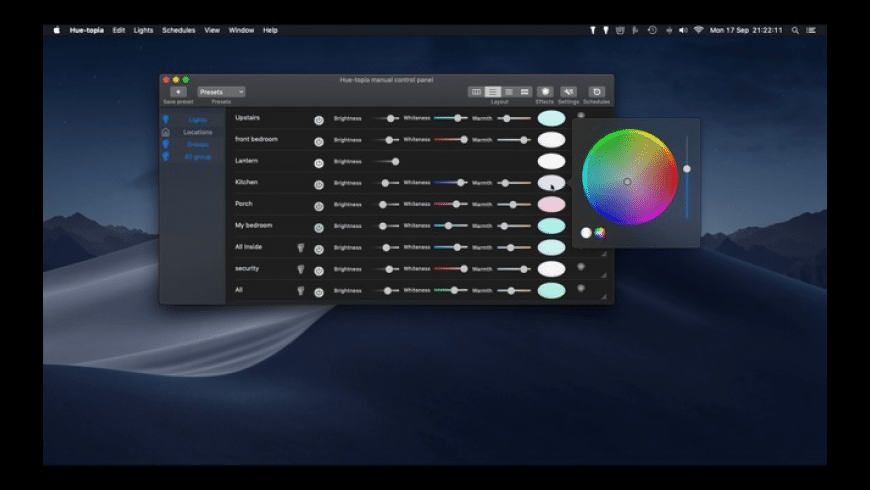Open the Kitchen color swatch
Viewport: 870px width, 490px height.
[x=552, y=183]
